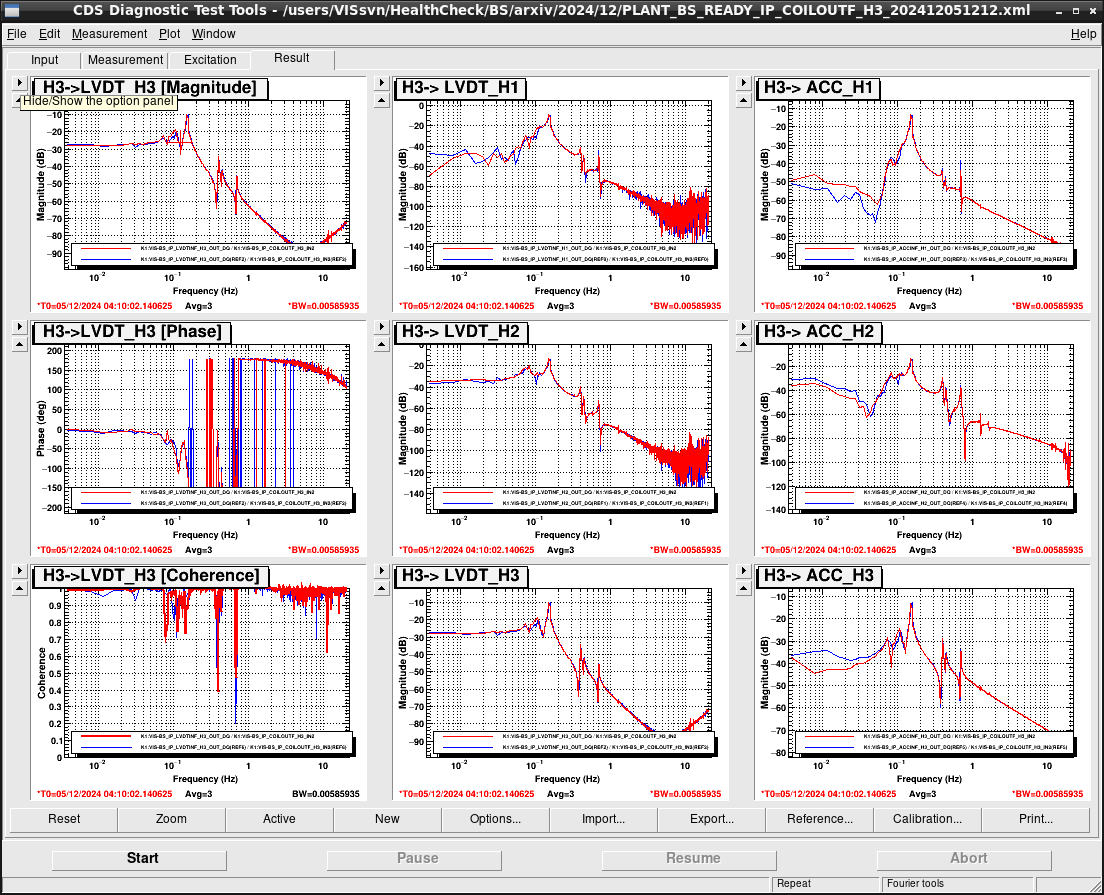
Task: Click right-arrow icon beside H3-> ACC_H3 plot
Action: (x=744, y=570)
